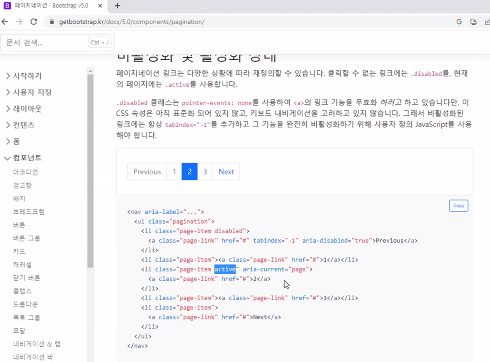
Task: Click the '</nav>' closing code line
Action: tap(137, 346)
